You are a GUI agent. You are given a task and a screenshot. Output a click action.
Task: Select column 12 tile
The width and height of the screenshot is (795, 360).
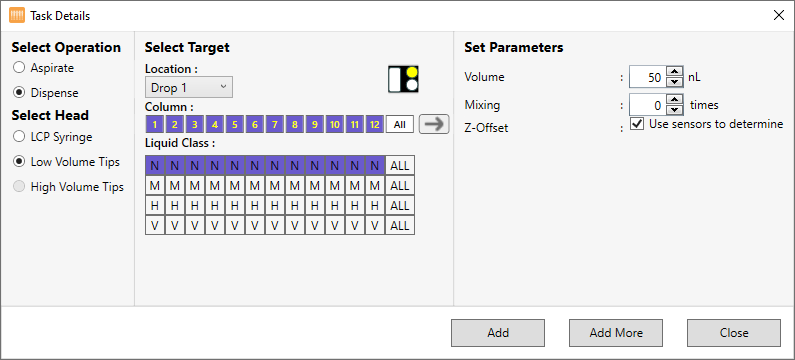[374, 124]
